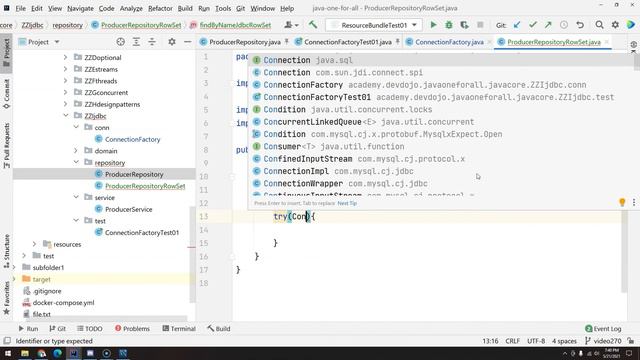Screen dimensions: 640x360
Task: Click Next Tip link in completion popup
Action: pos(347,203)
